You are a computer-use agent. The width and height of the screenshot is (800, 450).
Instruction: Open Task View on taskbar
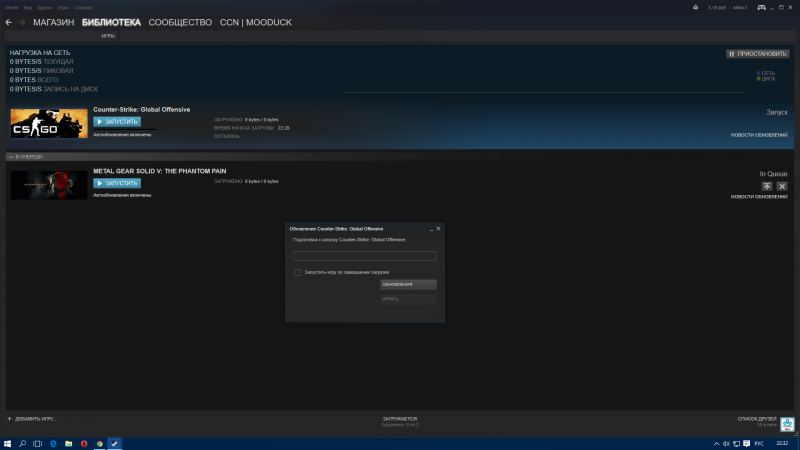[x=37, y=443]
